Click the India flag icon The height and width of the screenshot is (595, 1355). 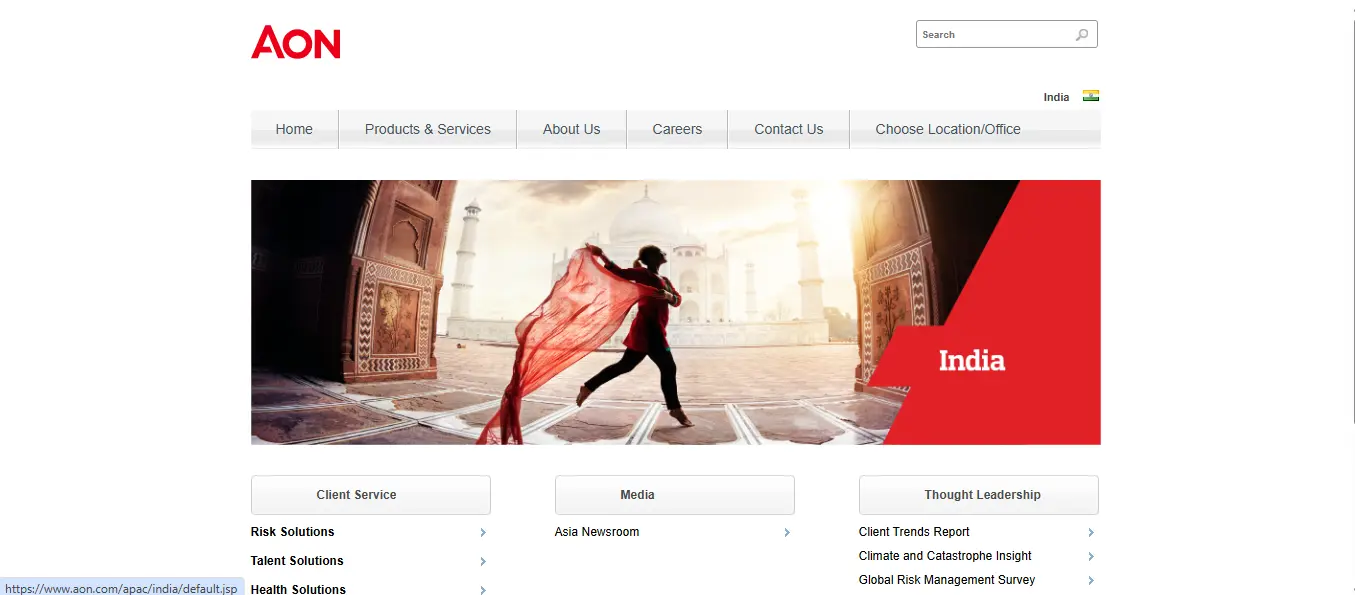click(1090, 96)
